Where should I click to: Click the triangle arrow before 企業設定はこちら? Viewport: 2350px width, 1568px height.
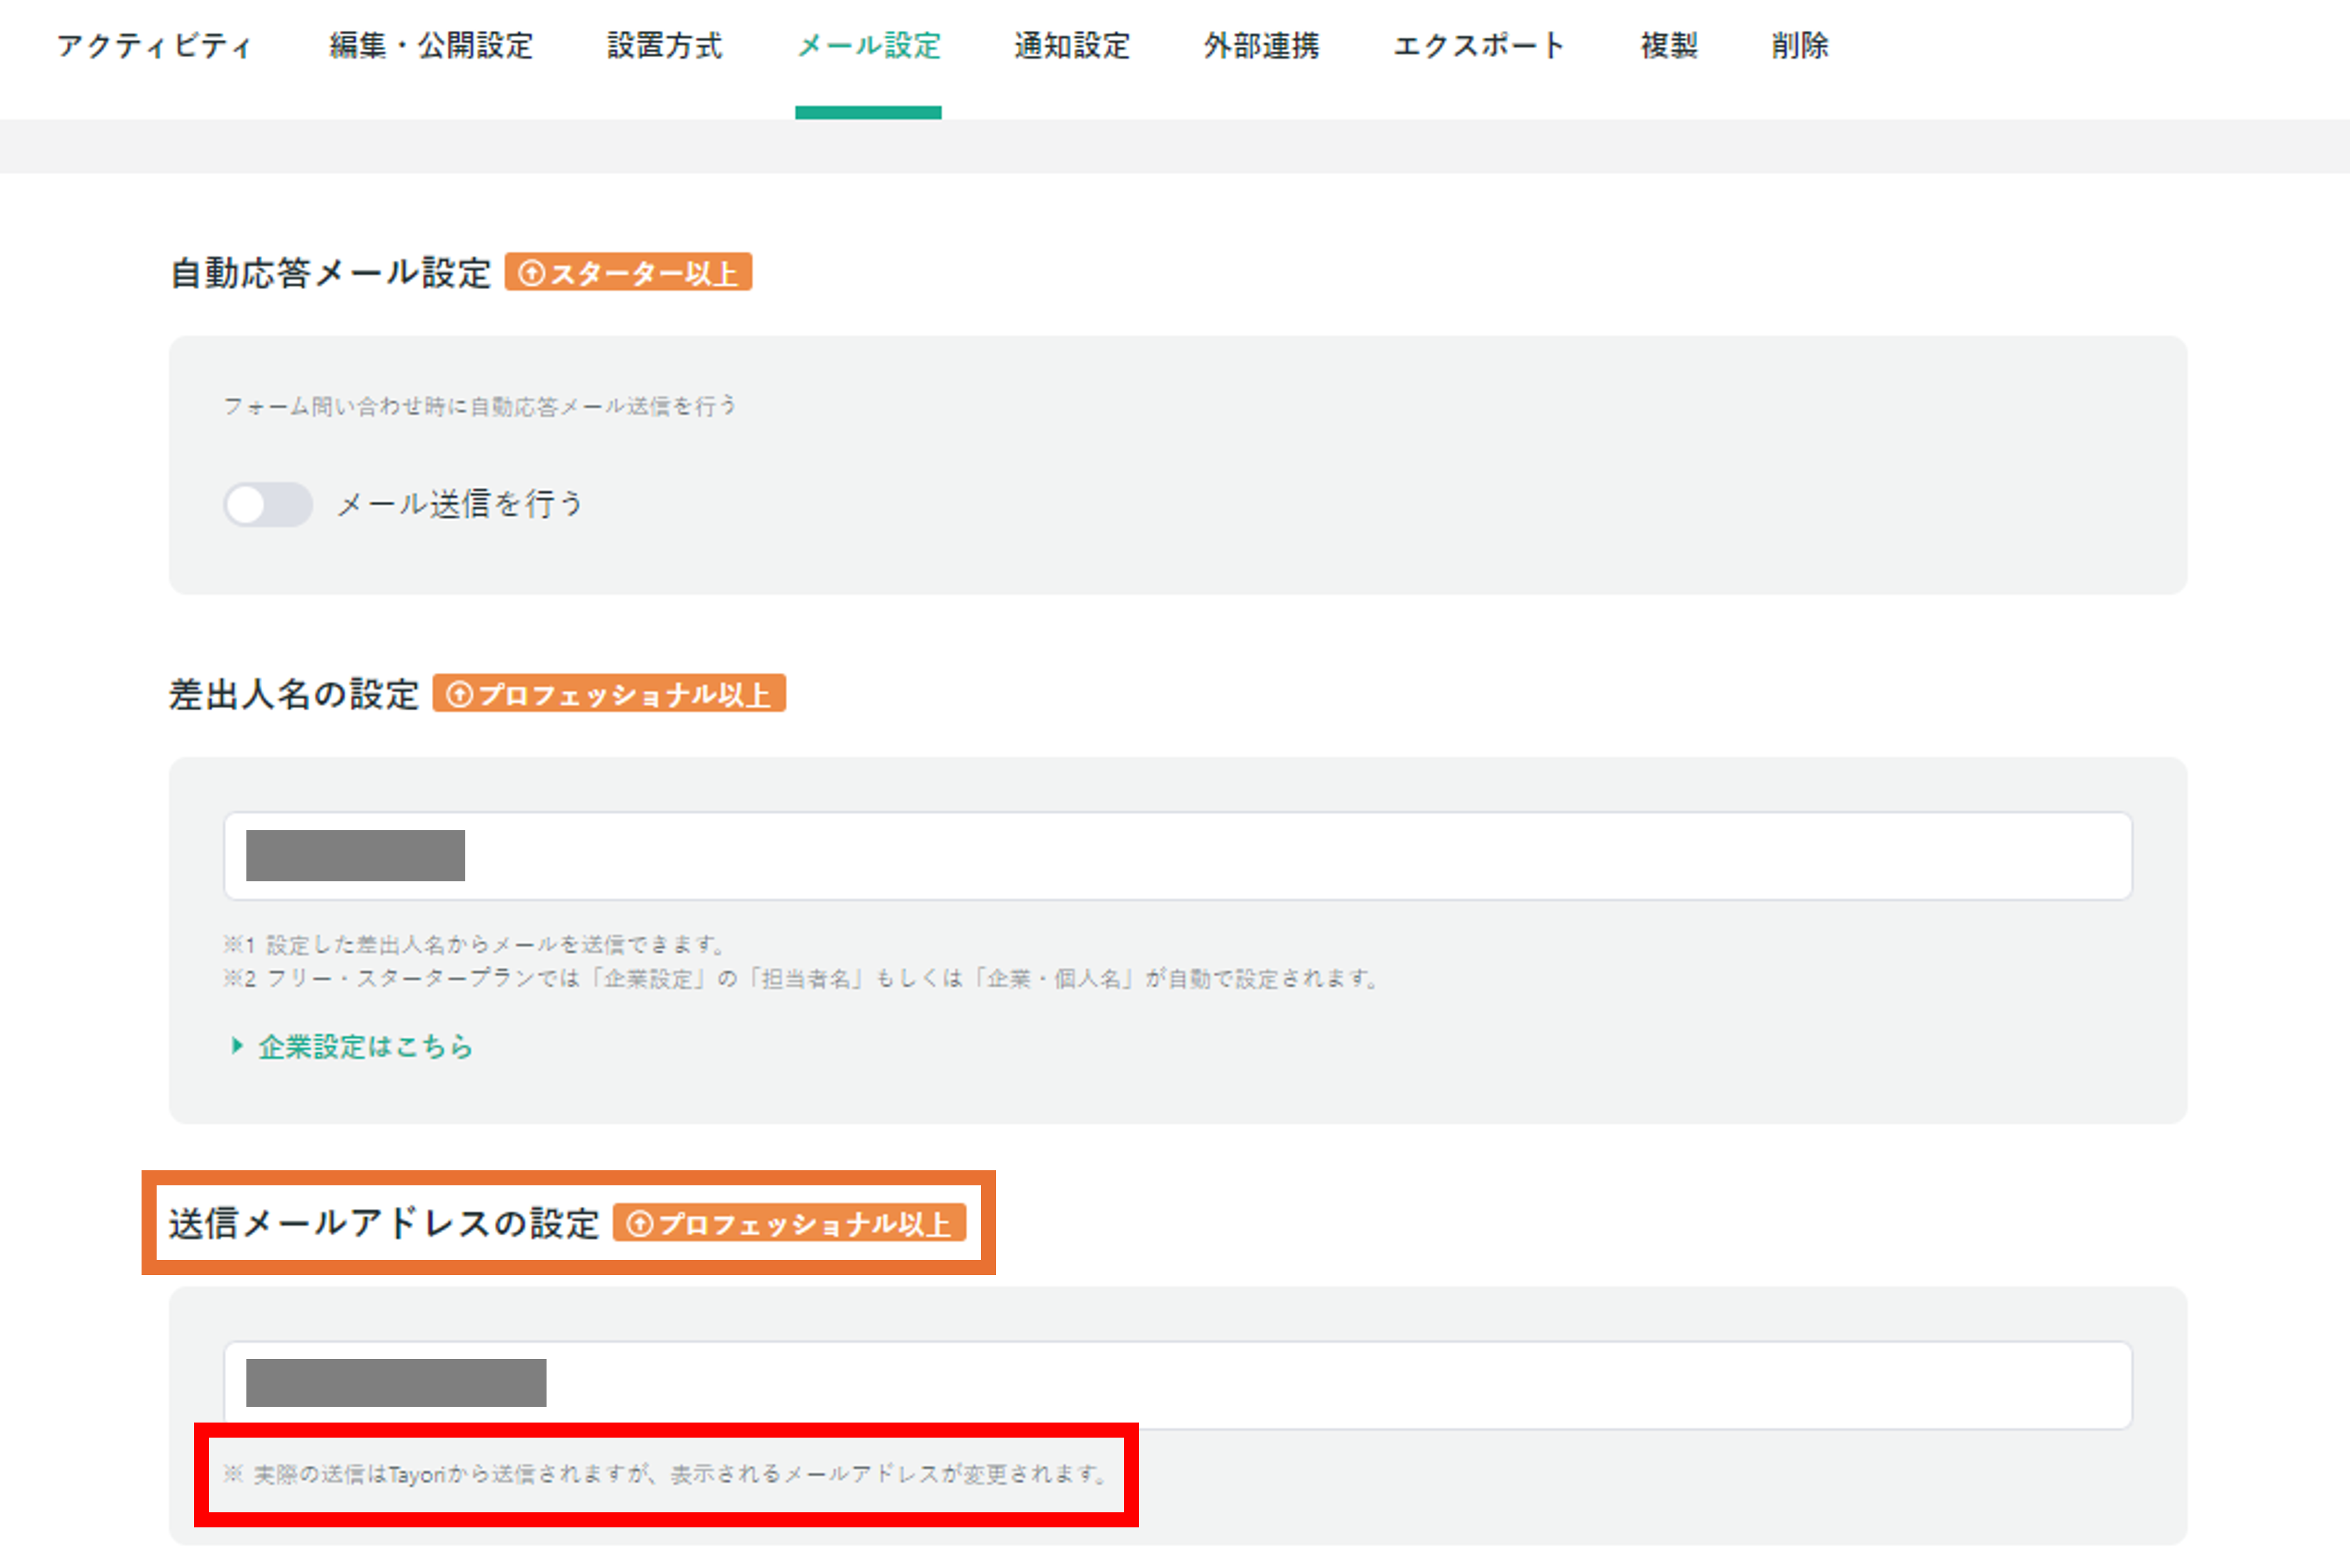click(x=237, y=1046)
